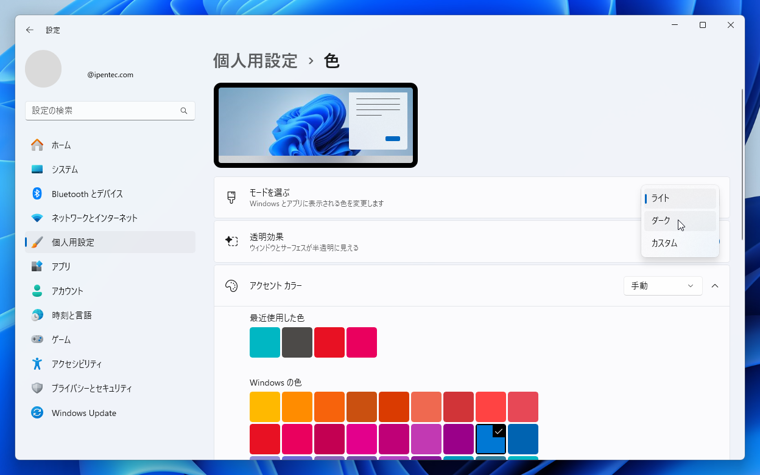Image resolution: width=760 pixels, height=475 pixels.
Task: Click 個人用設定 in the breadcrumb
Action: [255, 61]
